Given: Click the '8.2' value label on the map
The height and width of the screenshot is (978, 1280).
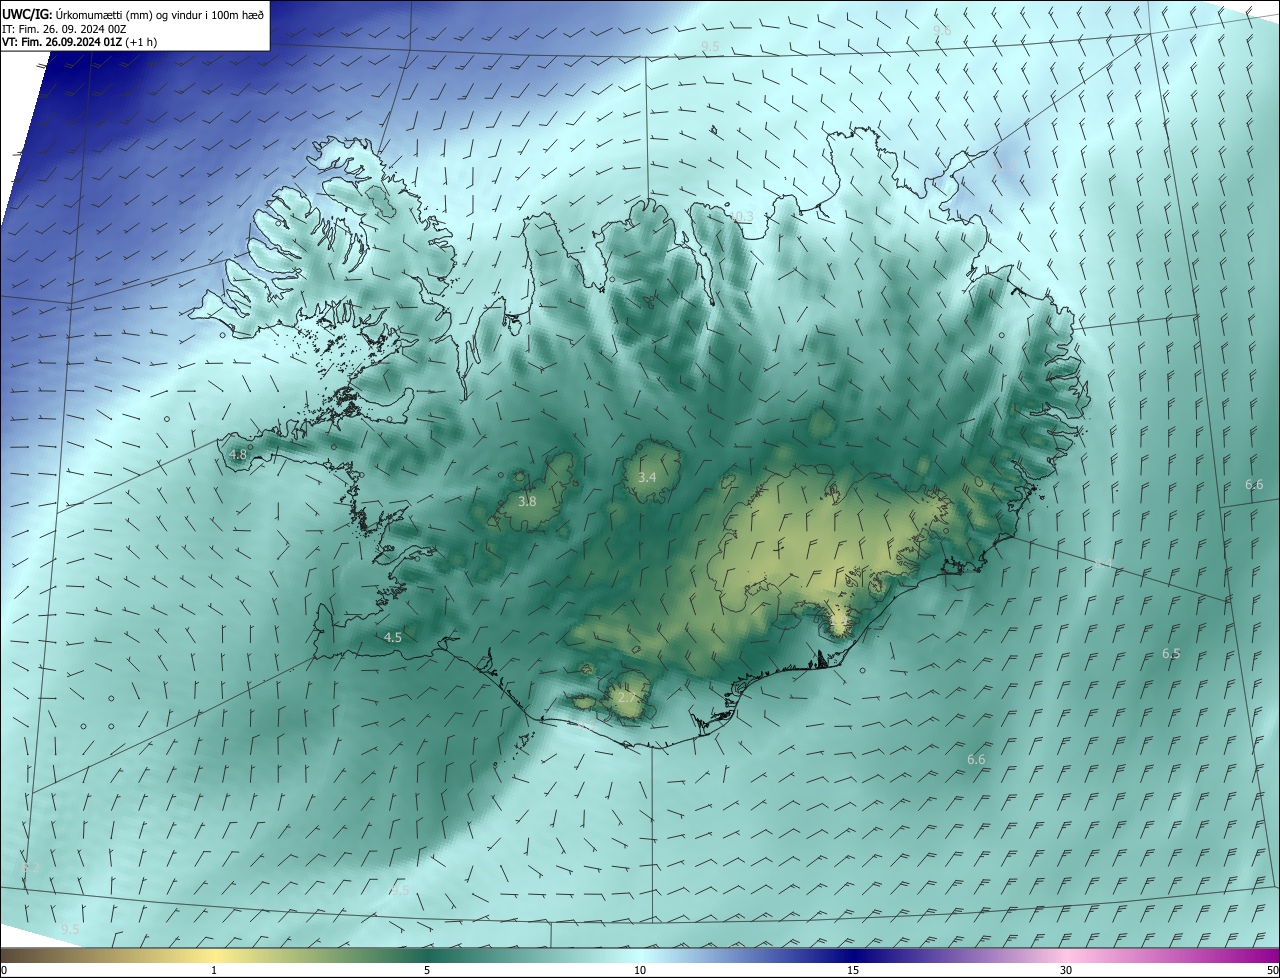Looking at the screenshot, I should pyautogui.click(x=30, y=868).
